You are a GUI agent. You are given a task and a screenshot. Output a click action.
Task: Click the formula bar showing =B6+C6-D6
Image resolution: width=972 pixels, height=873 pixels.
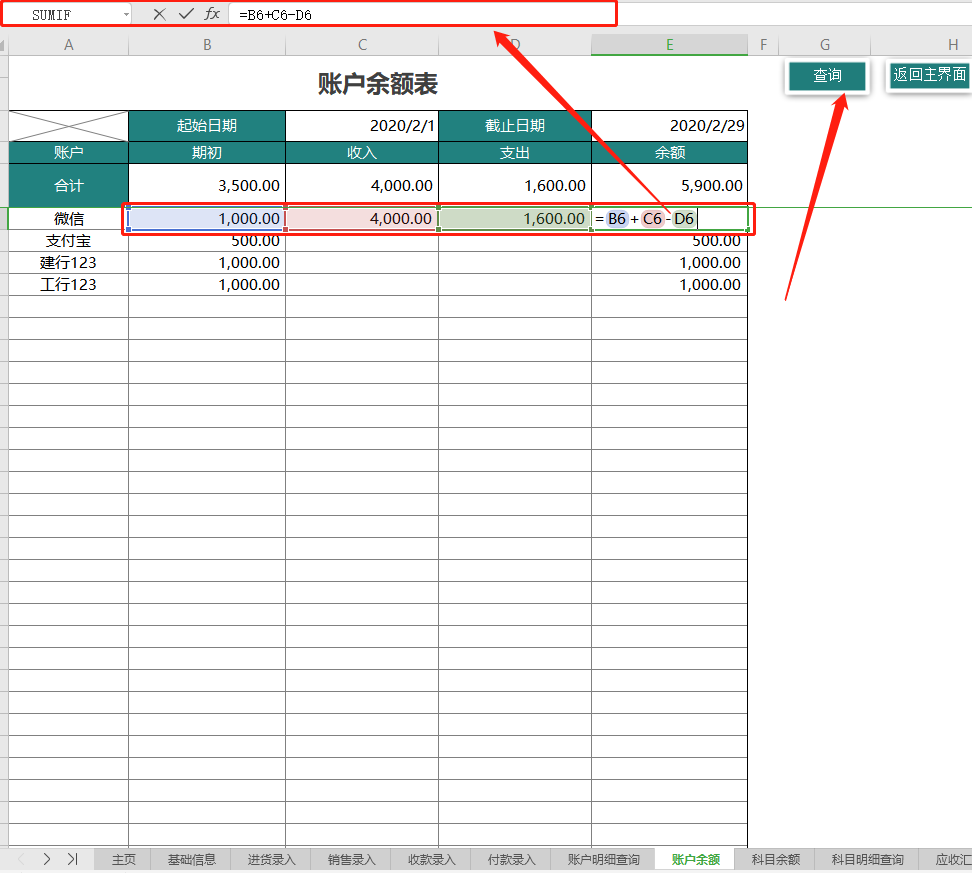[422, 15]
